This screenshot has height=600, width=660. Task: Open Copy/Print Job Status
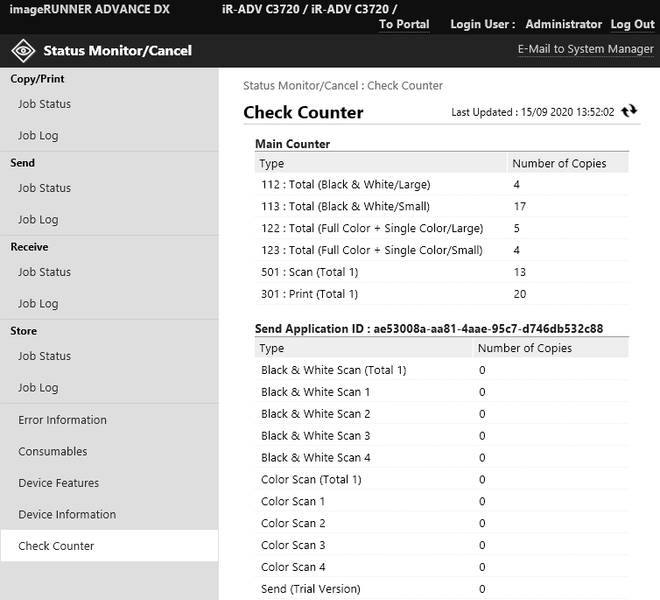pos(44,104)
